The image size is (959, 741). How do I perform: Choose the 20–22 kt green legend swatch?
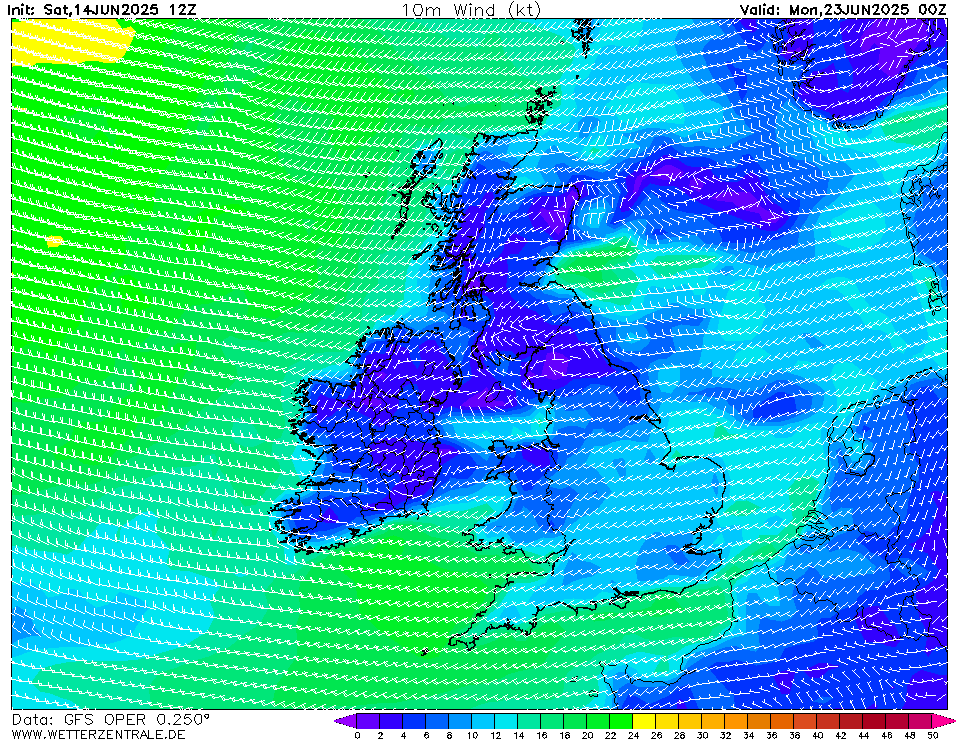pyautogui.click(x=599, y=720)
